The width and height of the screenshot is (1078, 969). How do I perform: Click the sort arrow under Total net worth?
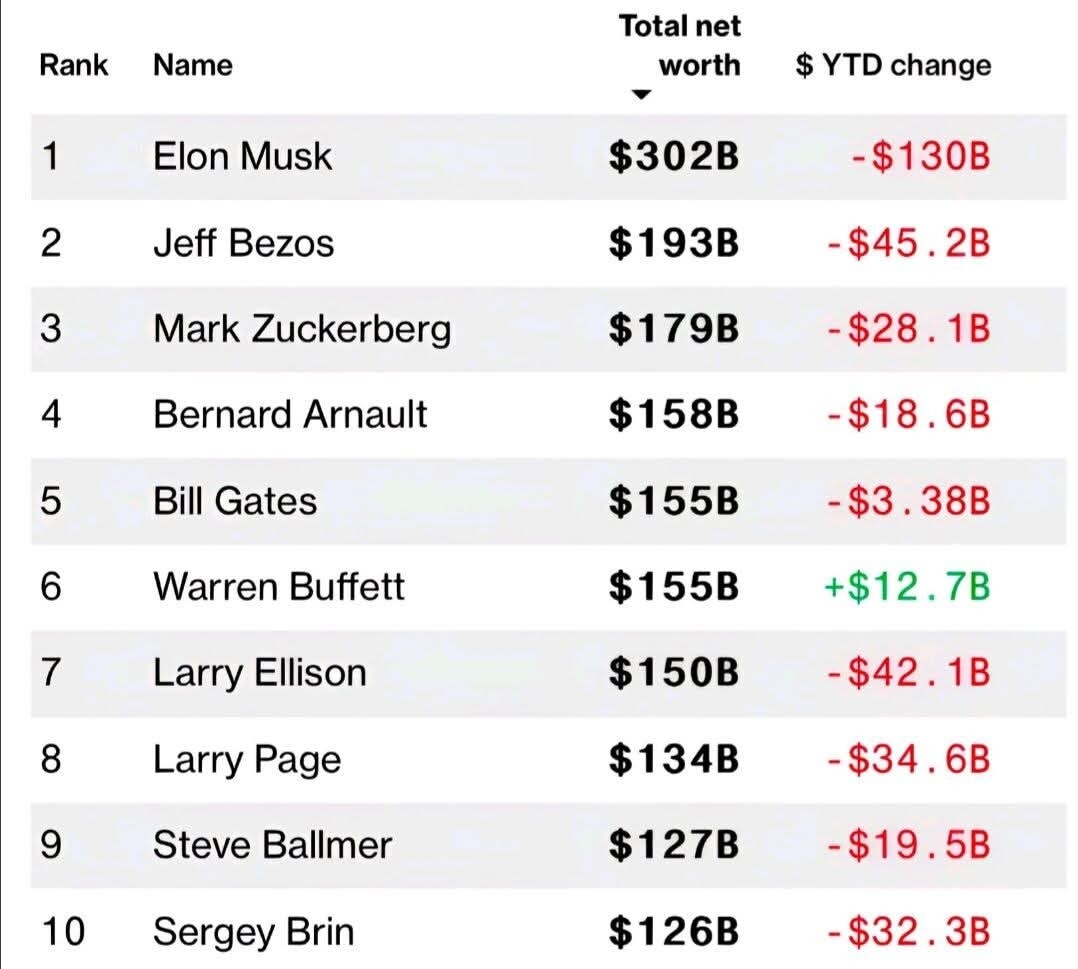coord(641,94)
